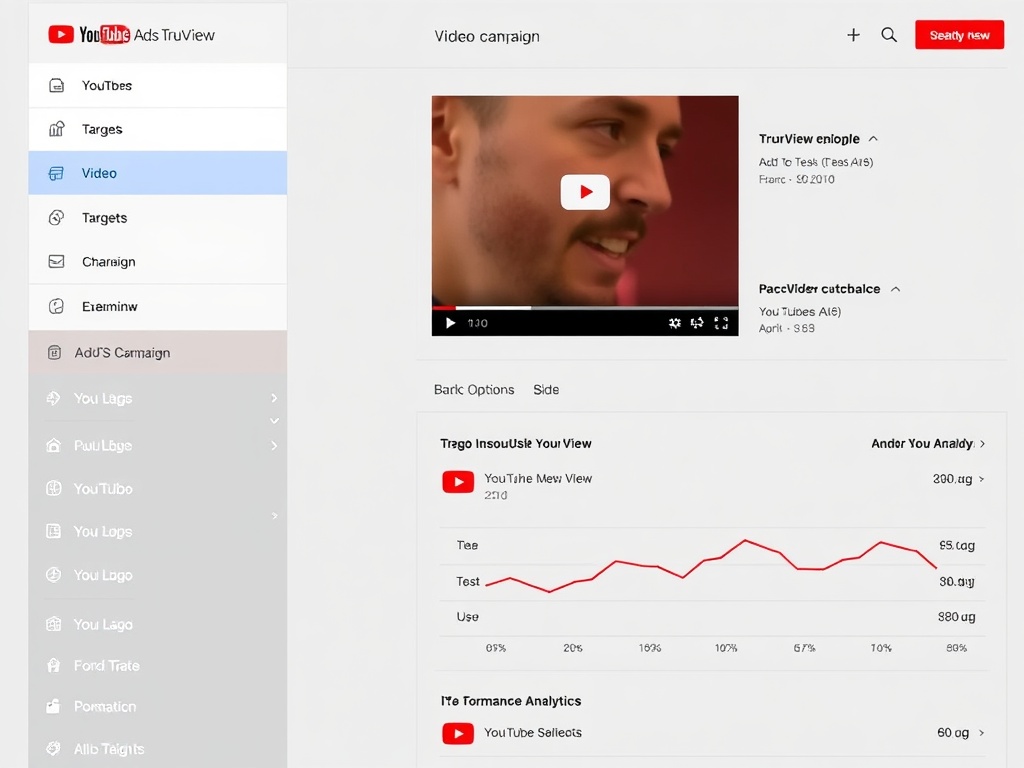Screen dimensions: 1024x768
Task: Open video settings gear icon
Action: pos(675,323)
